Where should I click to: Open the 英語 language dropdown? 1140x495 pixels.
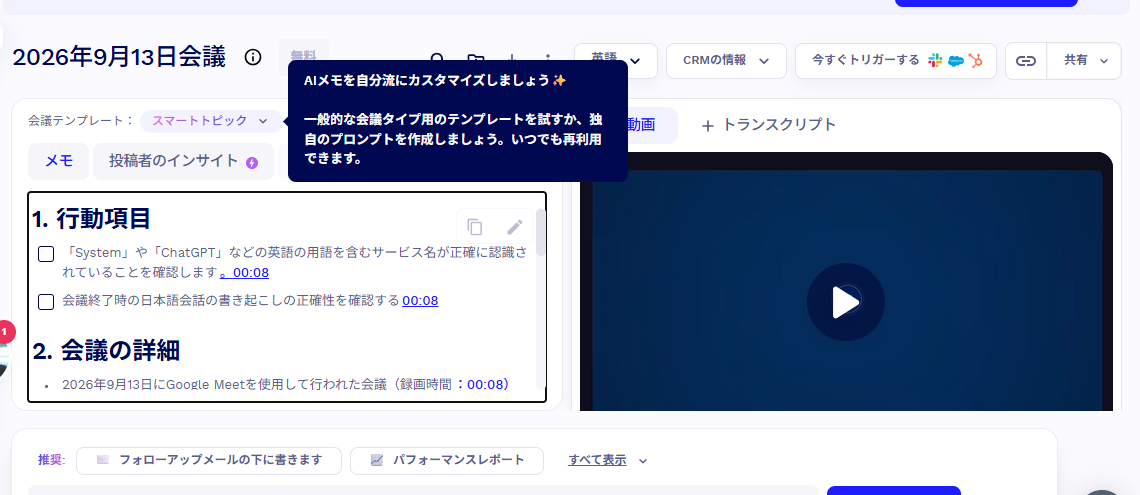616,61
